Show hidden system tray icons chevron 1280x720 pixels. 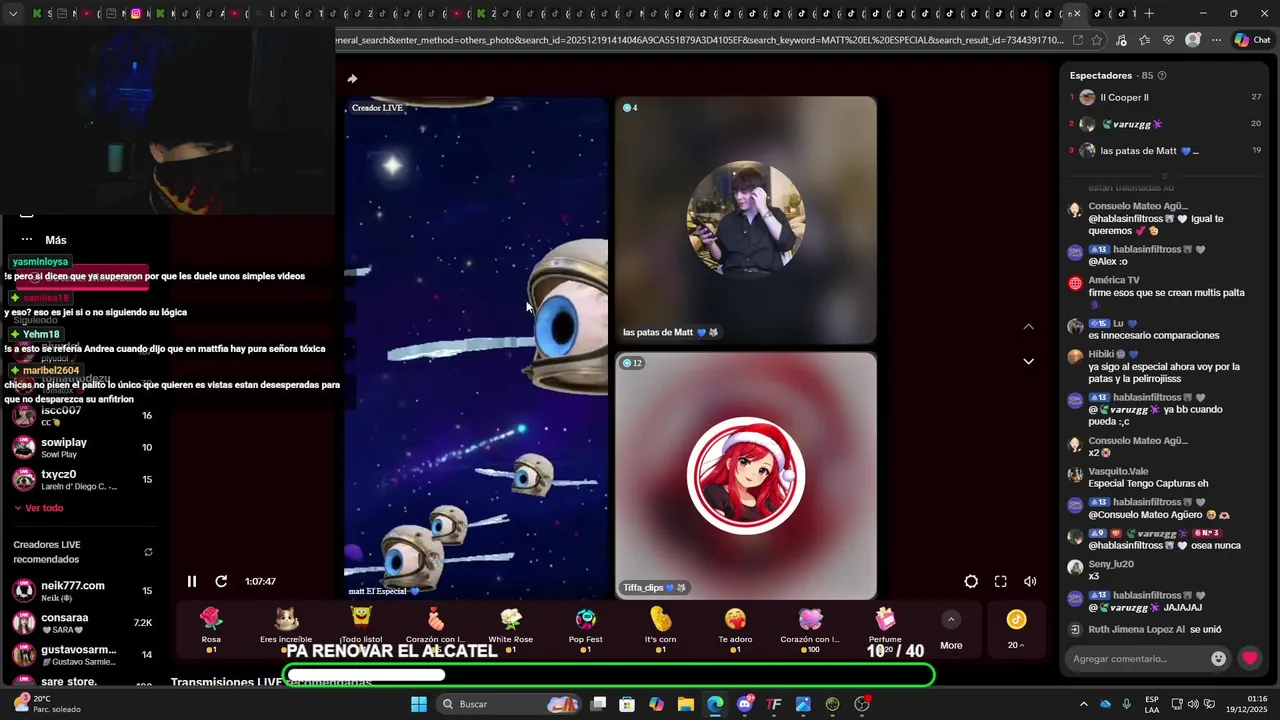(1083, 704)
